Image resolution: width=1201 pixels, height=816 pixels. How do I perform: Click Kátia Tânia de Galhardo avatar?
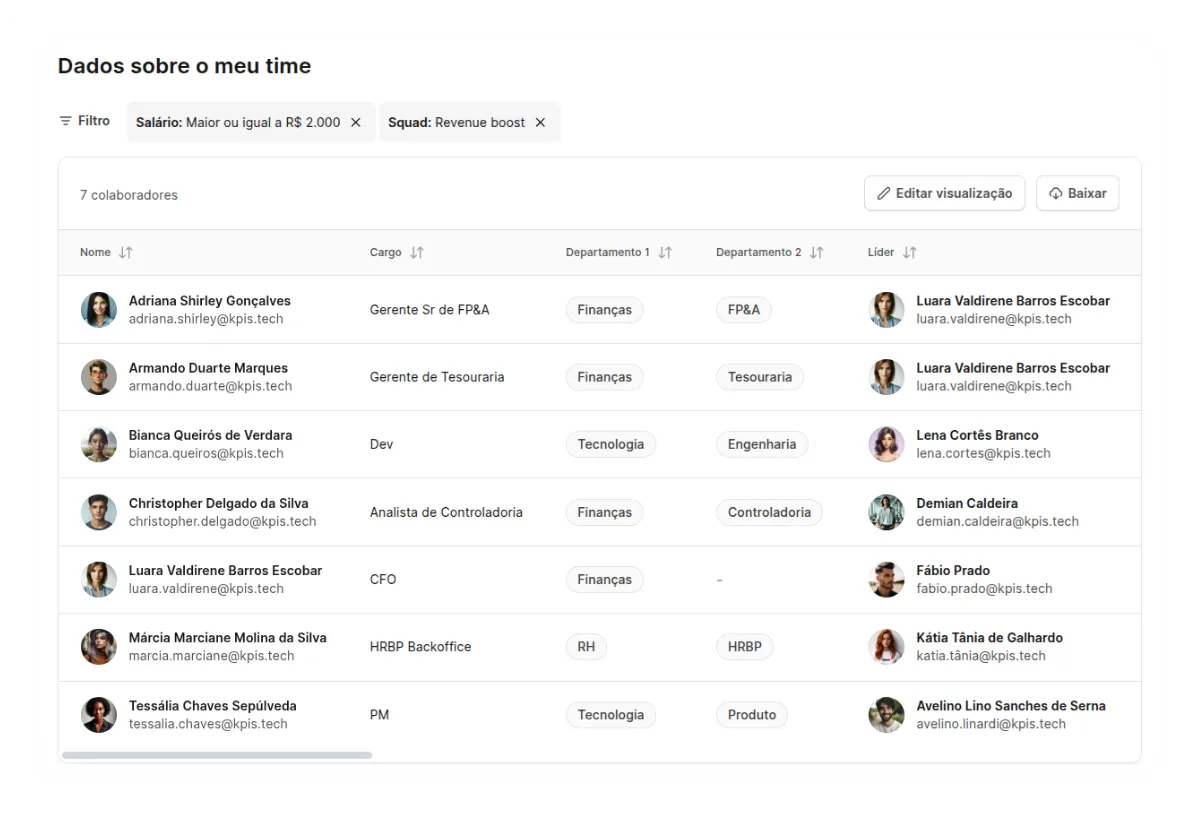click(886, 647)
